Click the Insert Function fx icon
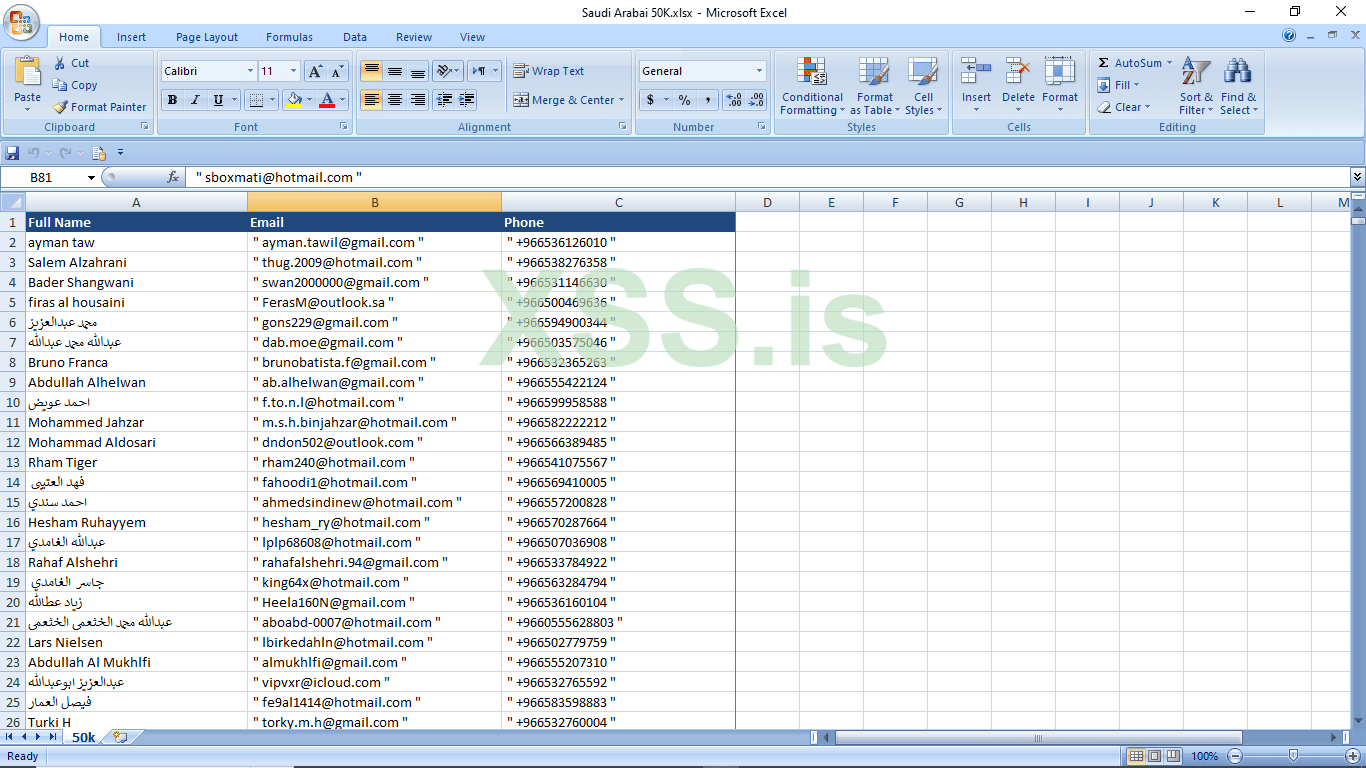This screenshot has height=768, width=1366. click(x=174, y=176)
